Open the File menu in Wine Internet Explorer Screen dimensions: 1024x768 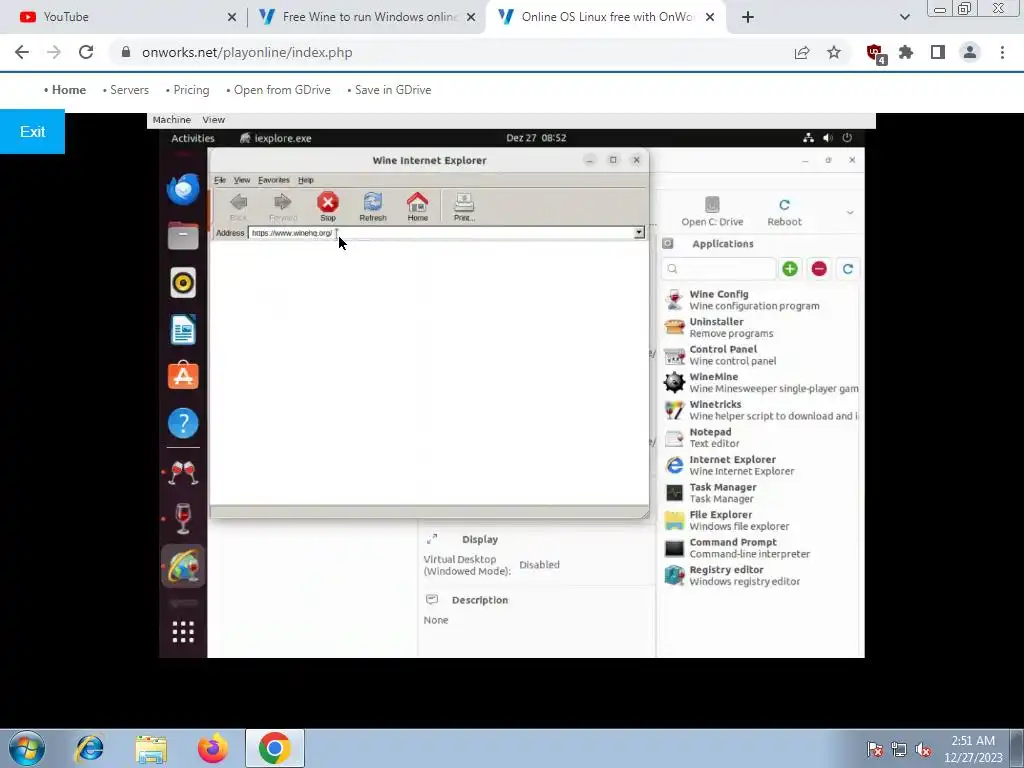tap(220, 180)
